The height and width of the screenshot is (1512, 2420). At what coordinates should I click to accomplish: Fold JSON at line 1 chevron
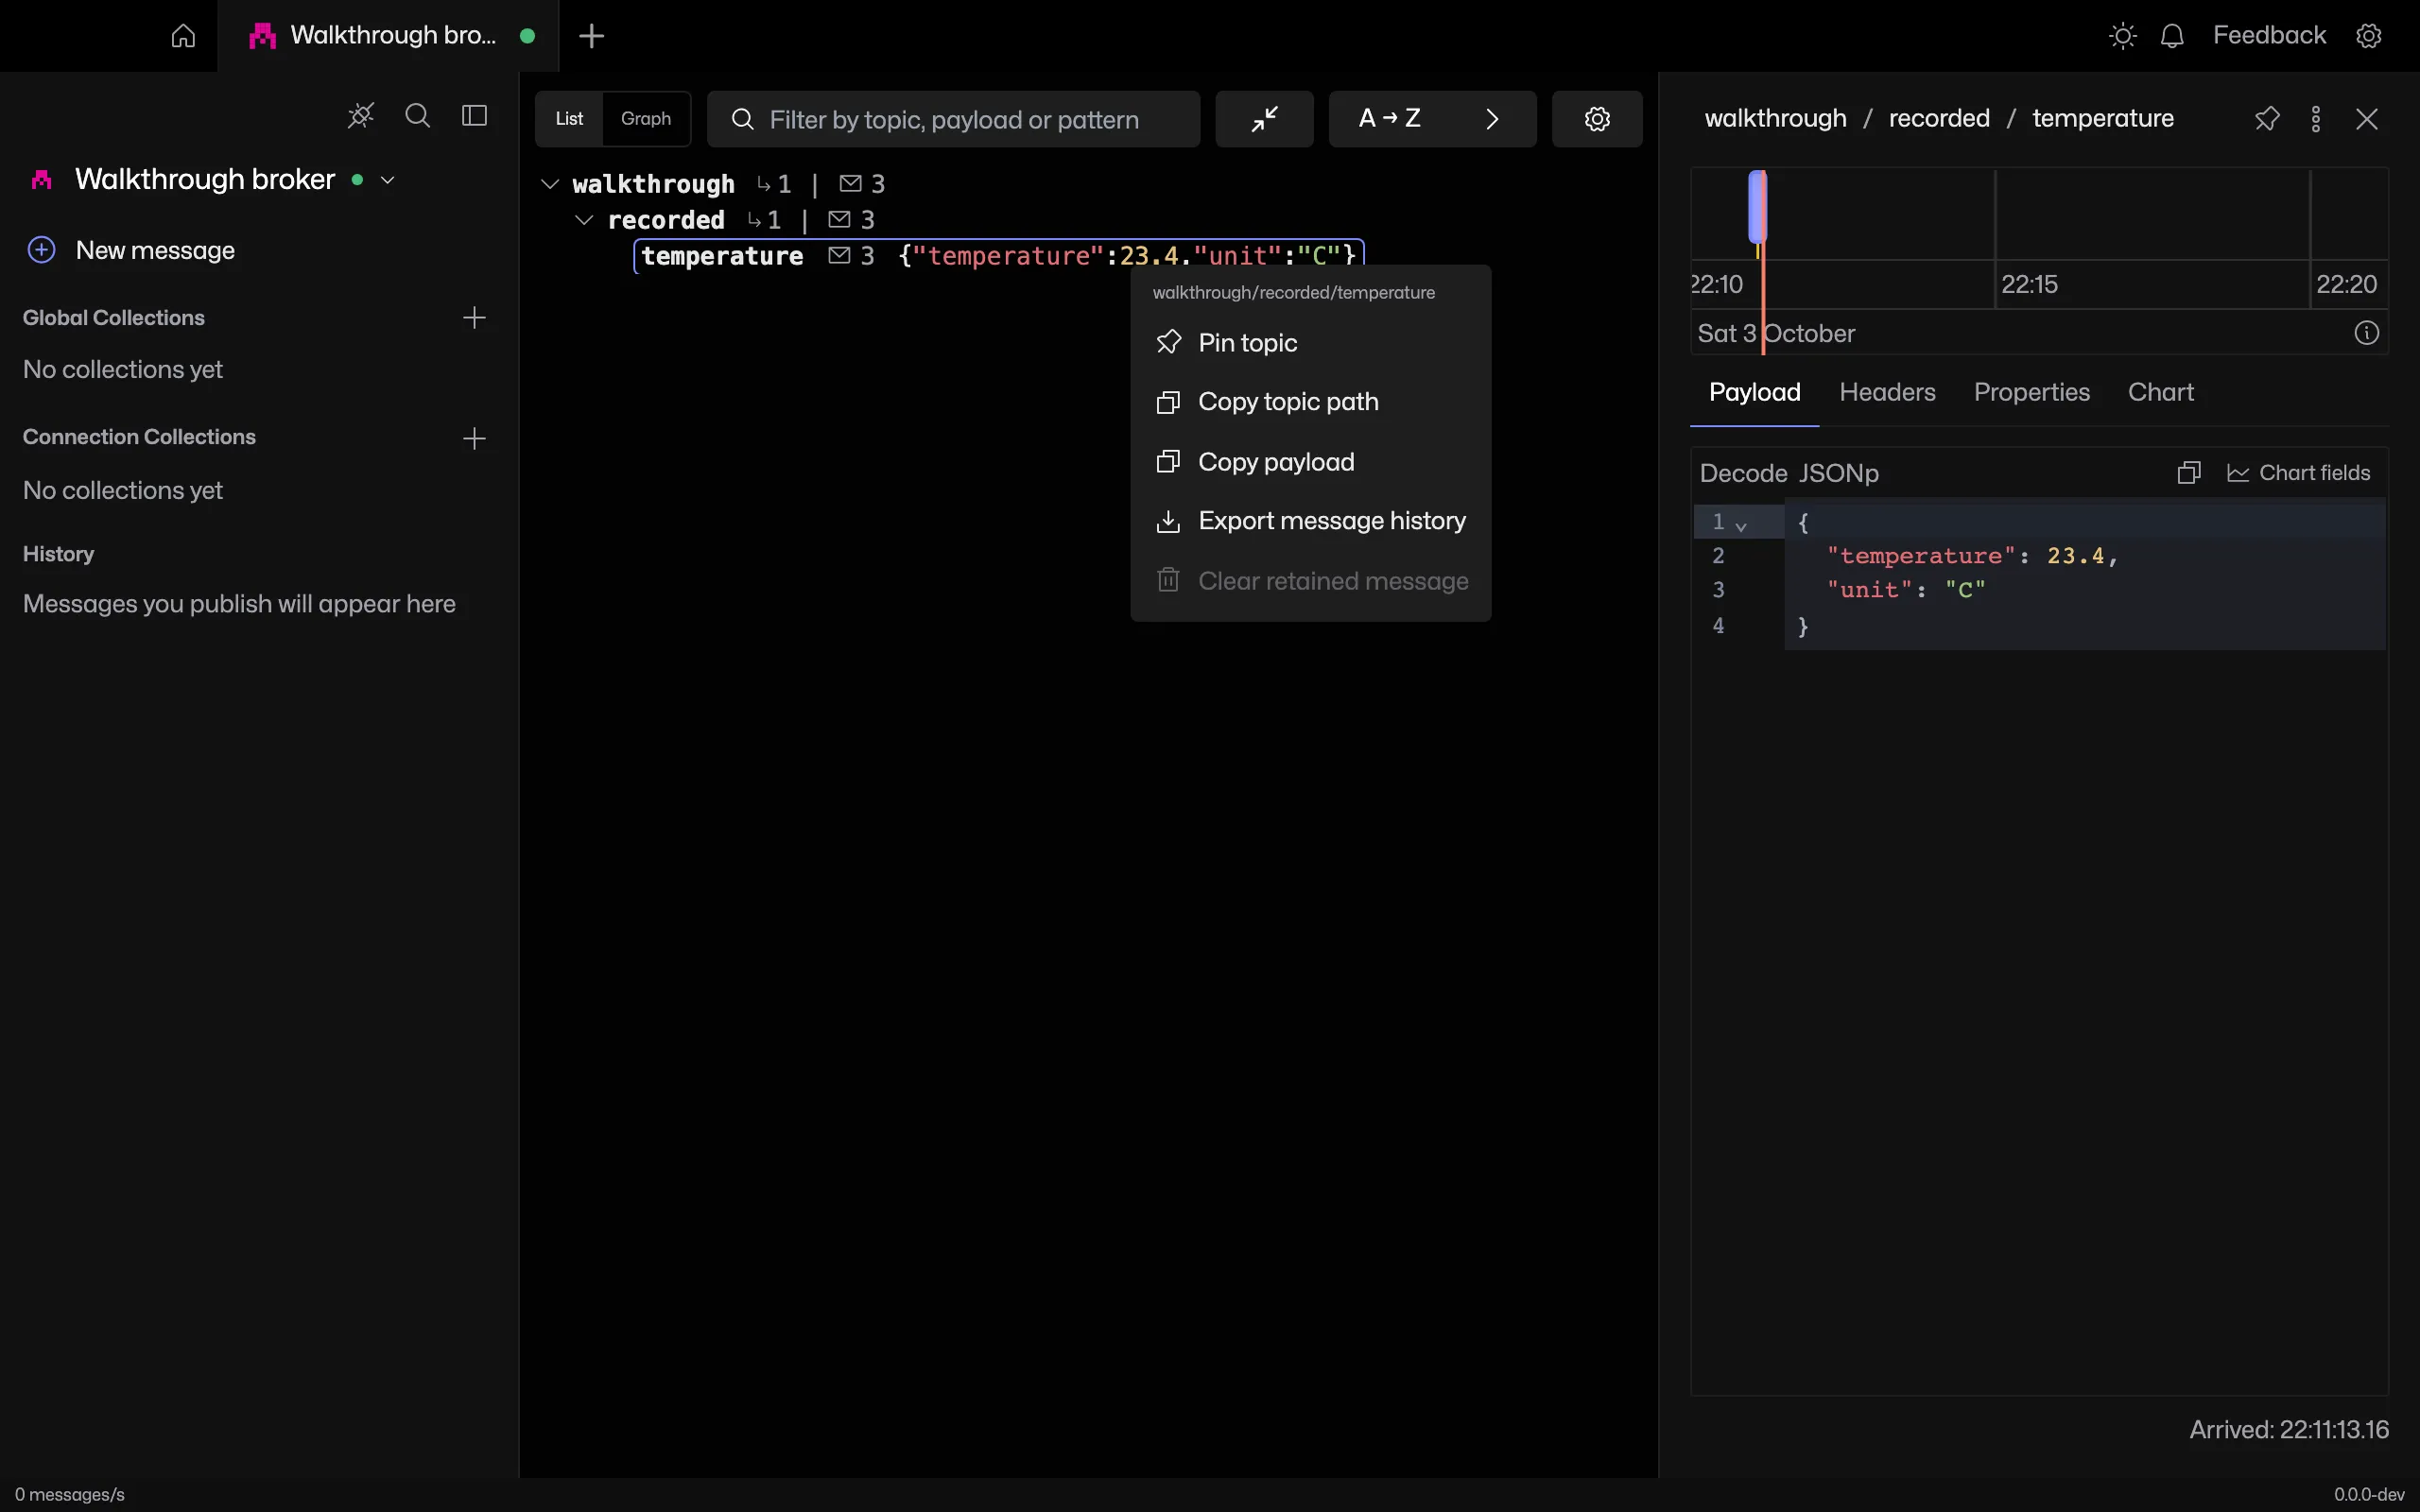(x=1741, y=526)
